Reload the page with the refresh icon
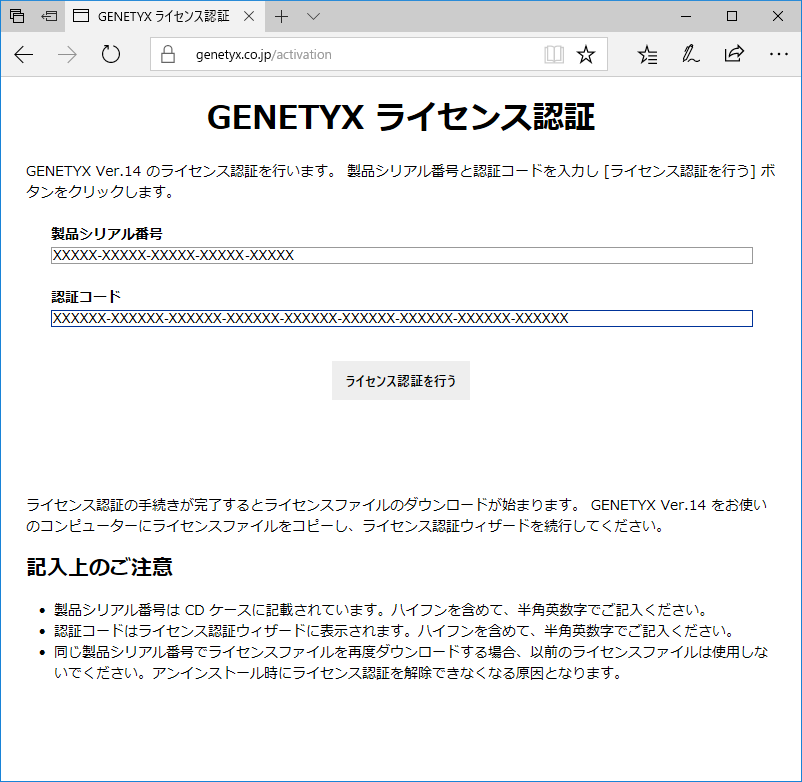Viewport: 802px width, 782px height. pyautogui.click(x=110, y=54)
